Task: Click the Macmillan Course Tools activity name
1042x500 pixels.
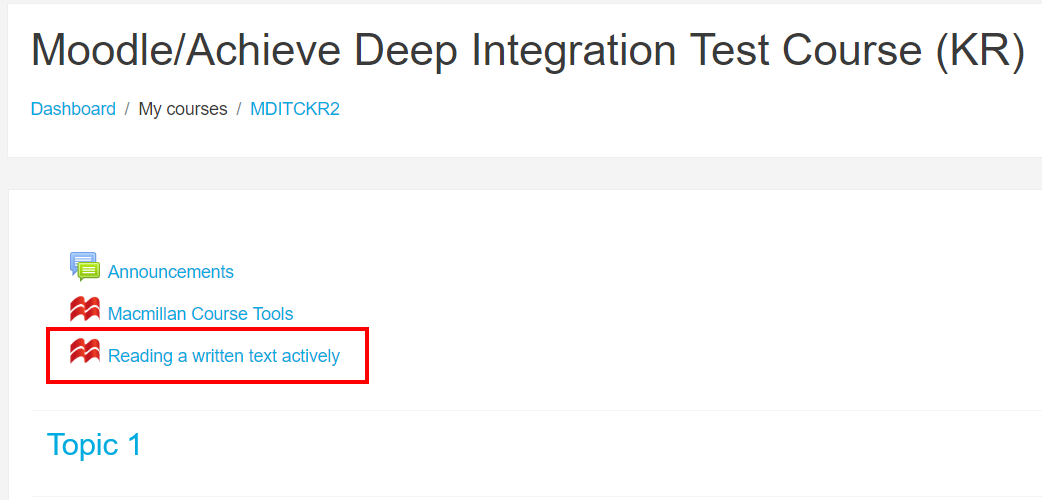Action: point(200,314)
